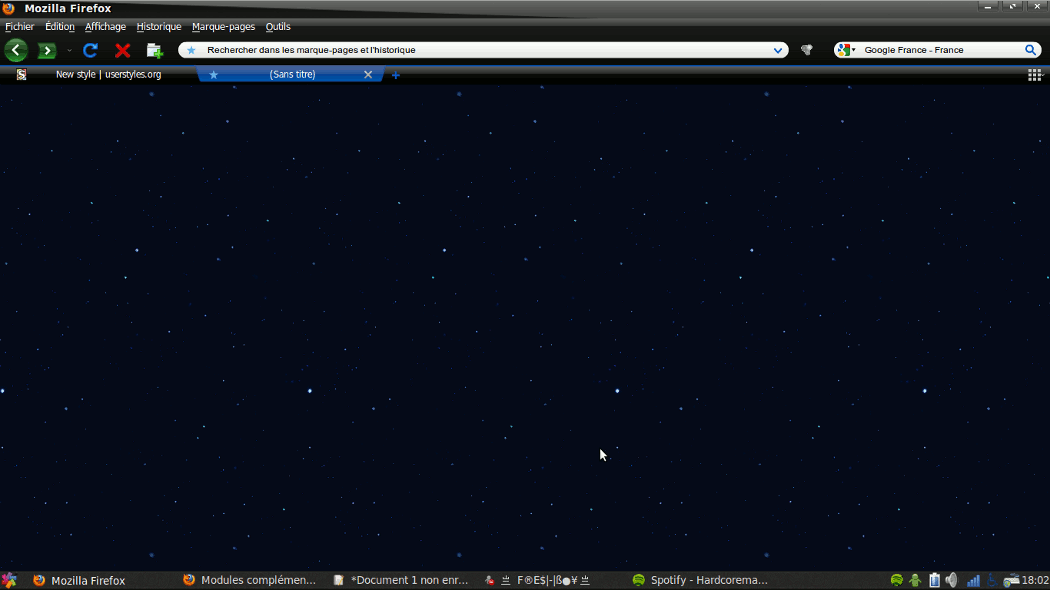Viewport: 1050px width, 590px height.
Task: Close the (Sans titre) tab
Action: [368, 74]
